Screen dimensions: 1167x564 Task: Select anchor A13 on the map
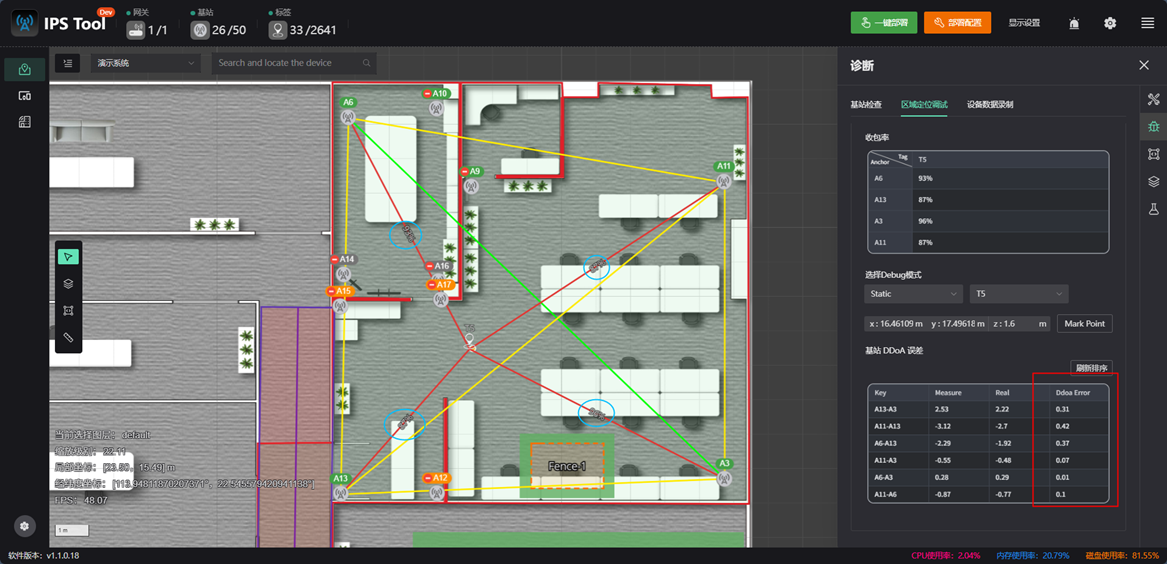342,493
